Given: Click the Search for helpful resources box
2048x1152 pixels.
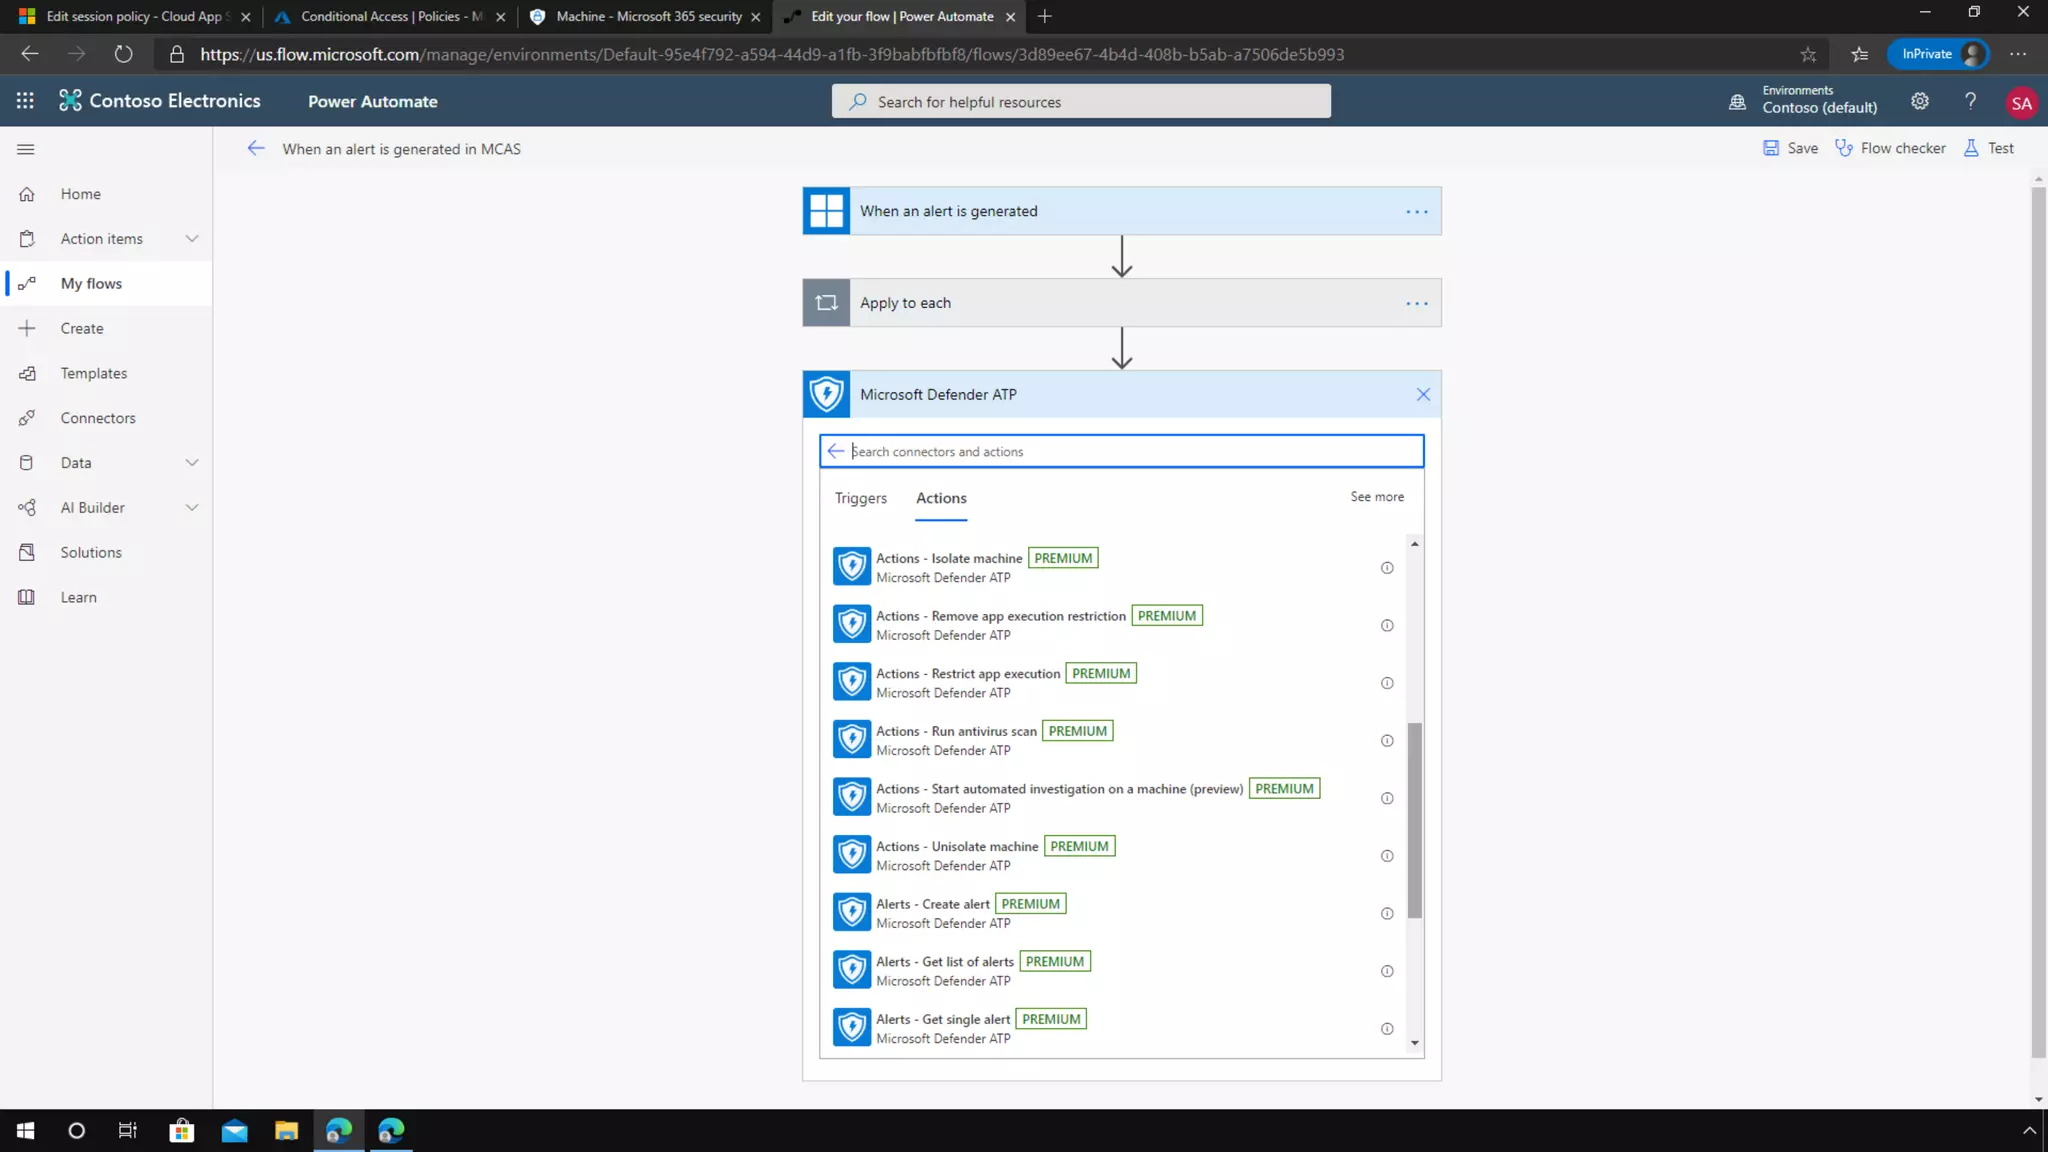Looking at the screenshot, I should coord(1081,101).
